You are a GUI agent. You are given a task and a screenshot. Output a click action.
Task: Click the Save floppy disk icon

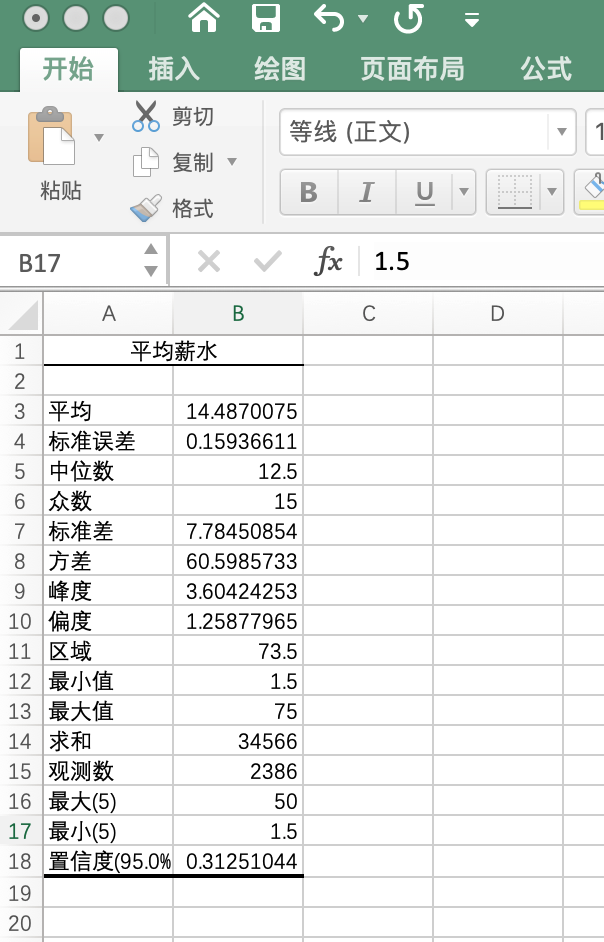coord(265,18)
